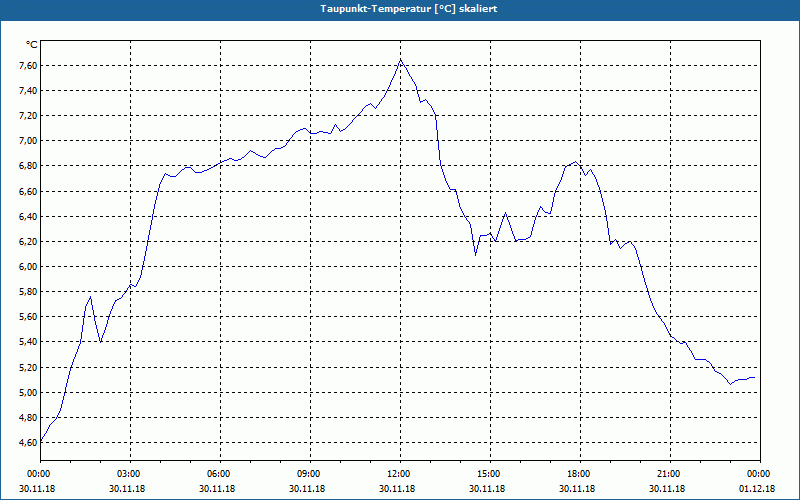Click the 5,00 y-axis label

(x=28, y=393)
